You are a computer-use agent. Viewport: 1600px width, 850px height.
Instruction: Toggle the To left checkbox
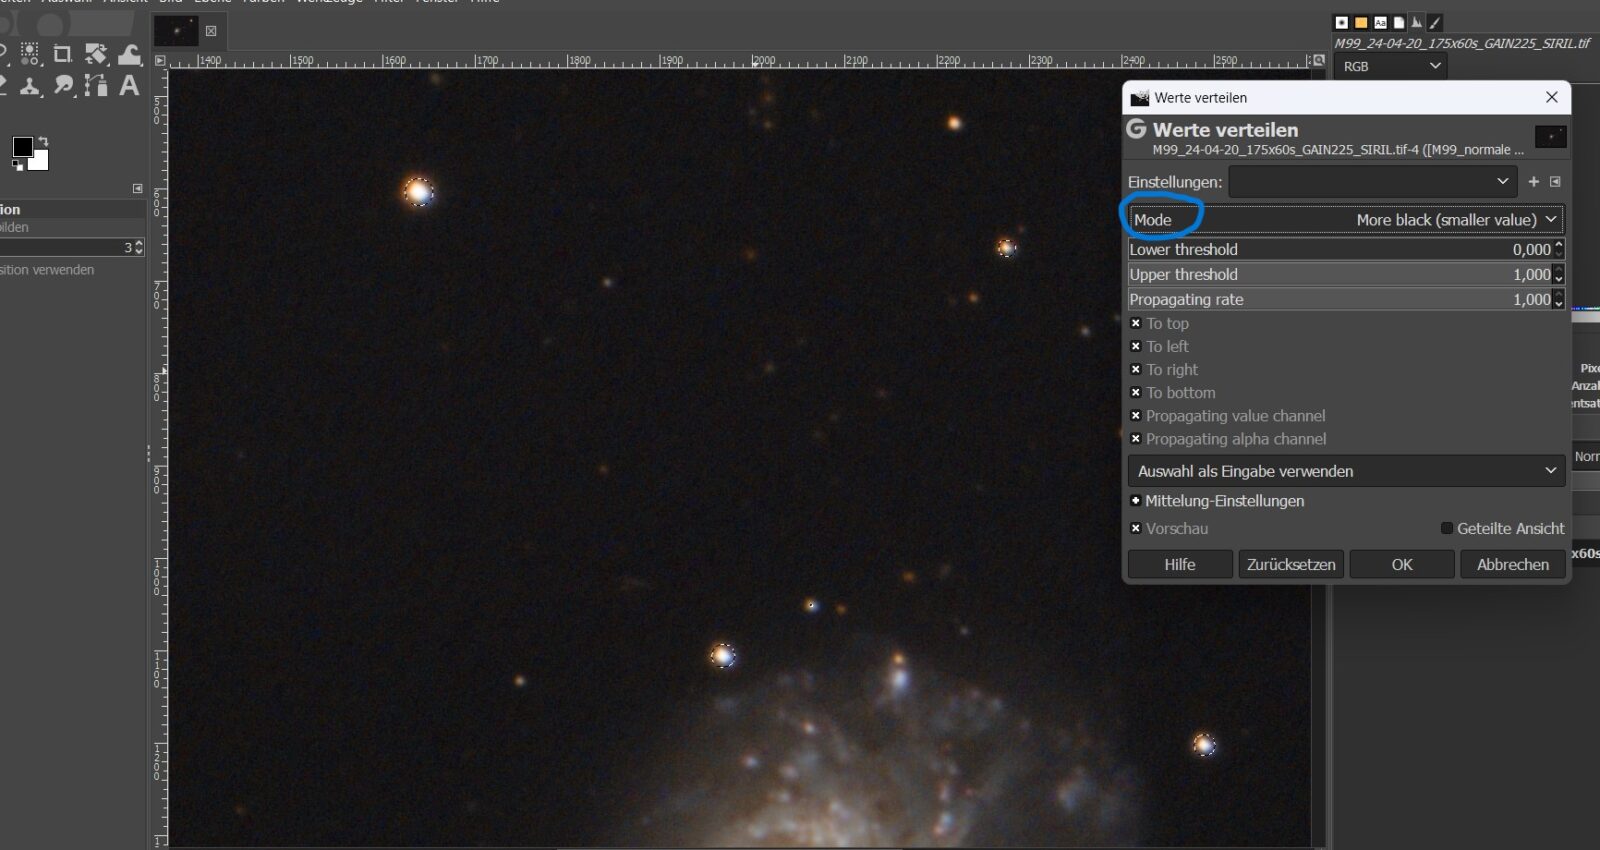tap(1136, 346)
